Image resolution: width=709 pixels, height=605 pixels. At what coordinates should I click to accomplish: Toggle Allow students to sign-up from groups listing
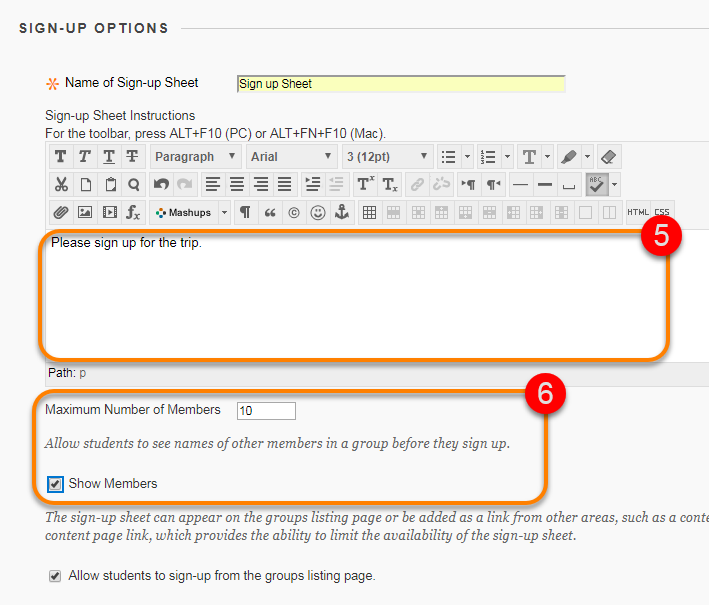click(x=55, y=576)
